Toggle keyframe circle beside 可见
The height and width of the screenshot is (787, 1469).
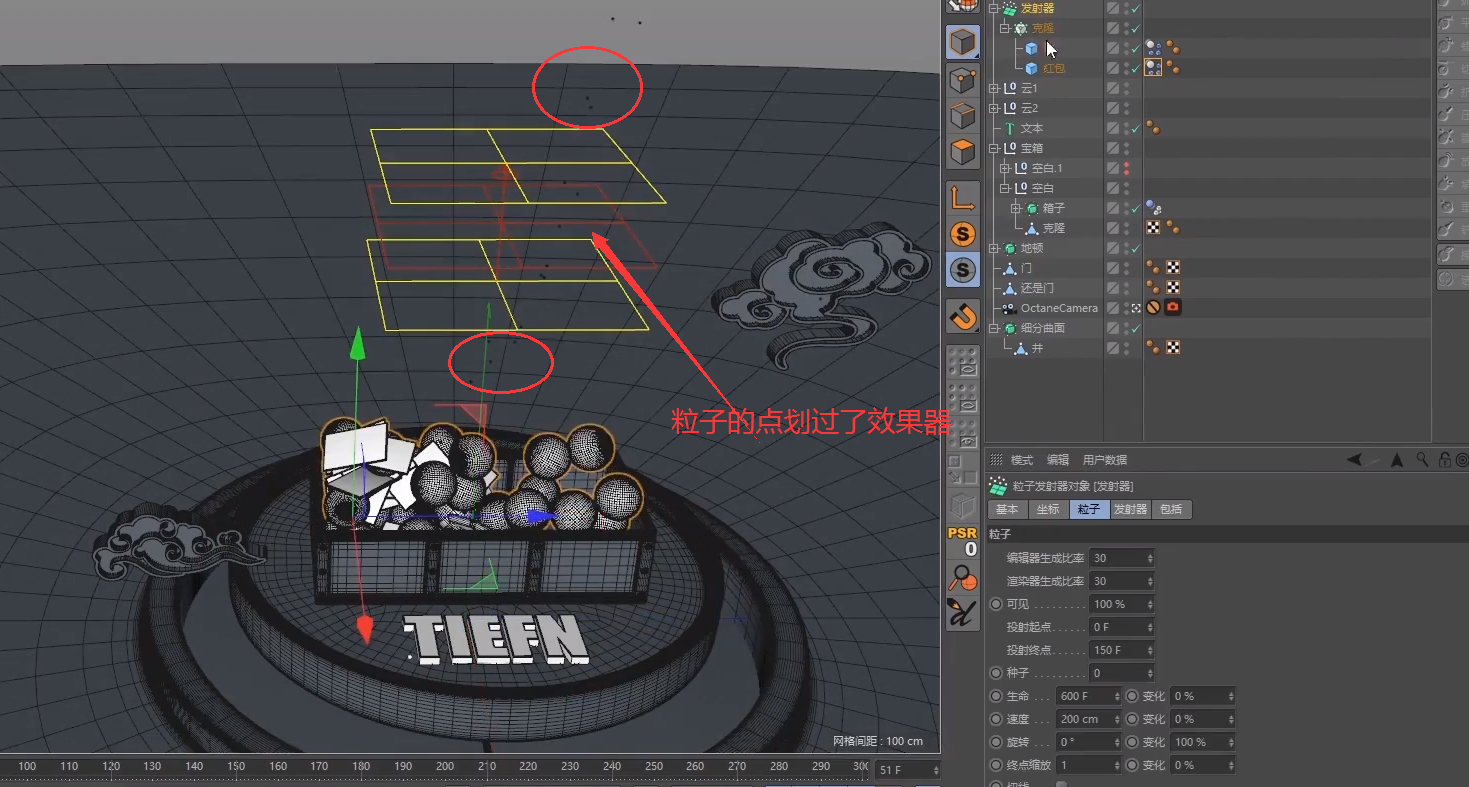coord(996,604)
